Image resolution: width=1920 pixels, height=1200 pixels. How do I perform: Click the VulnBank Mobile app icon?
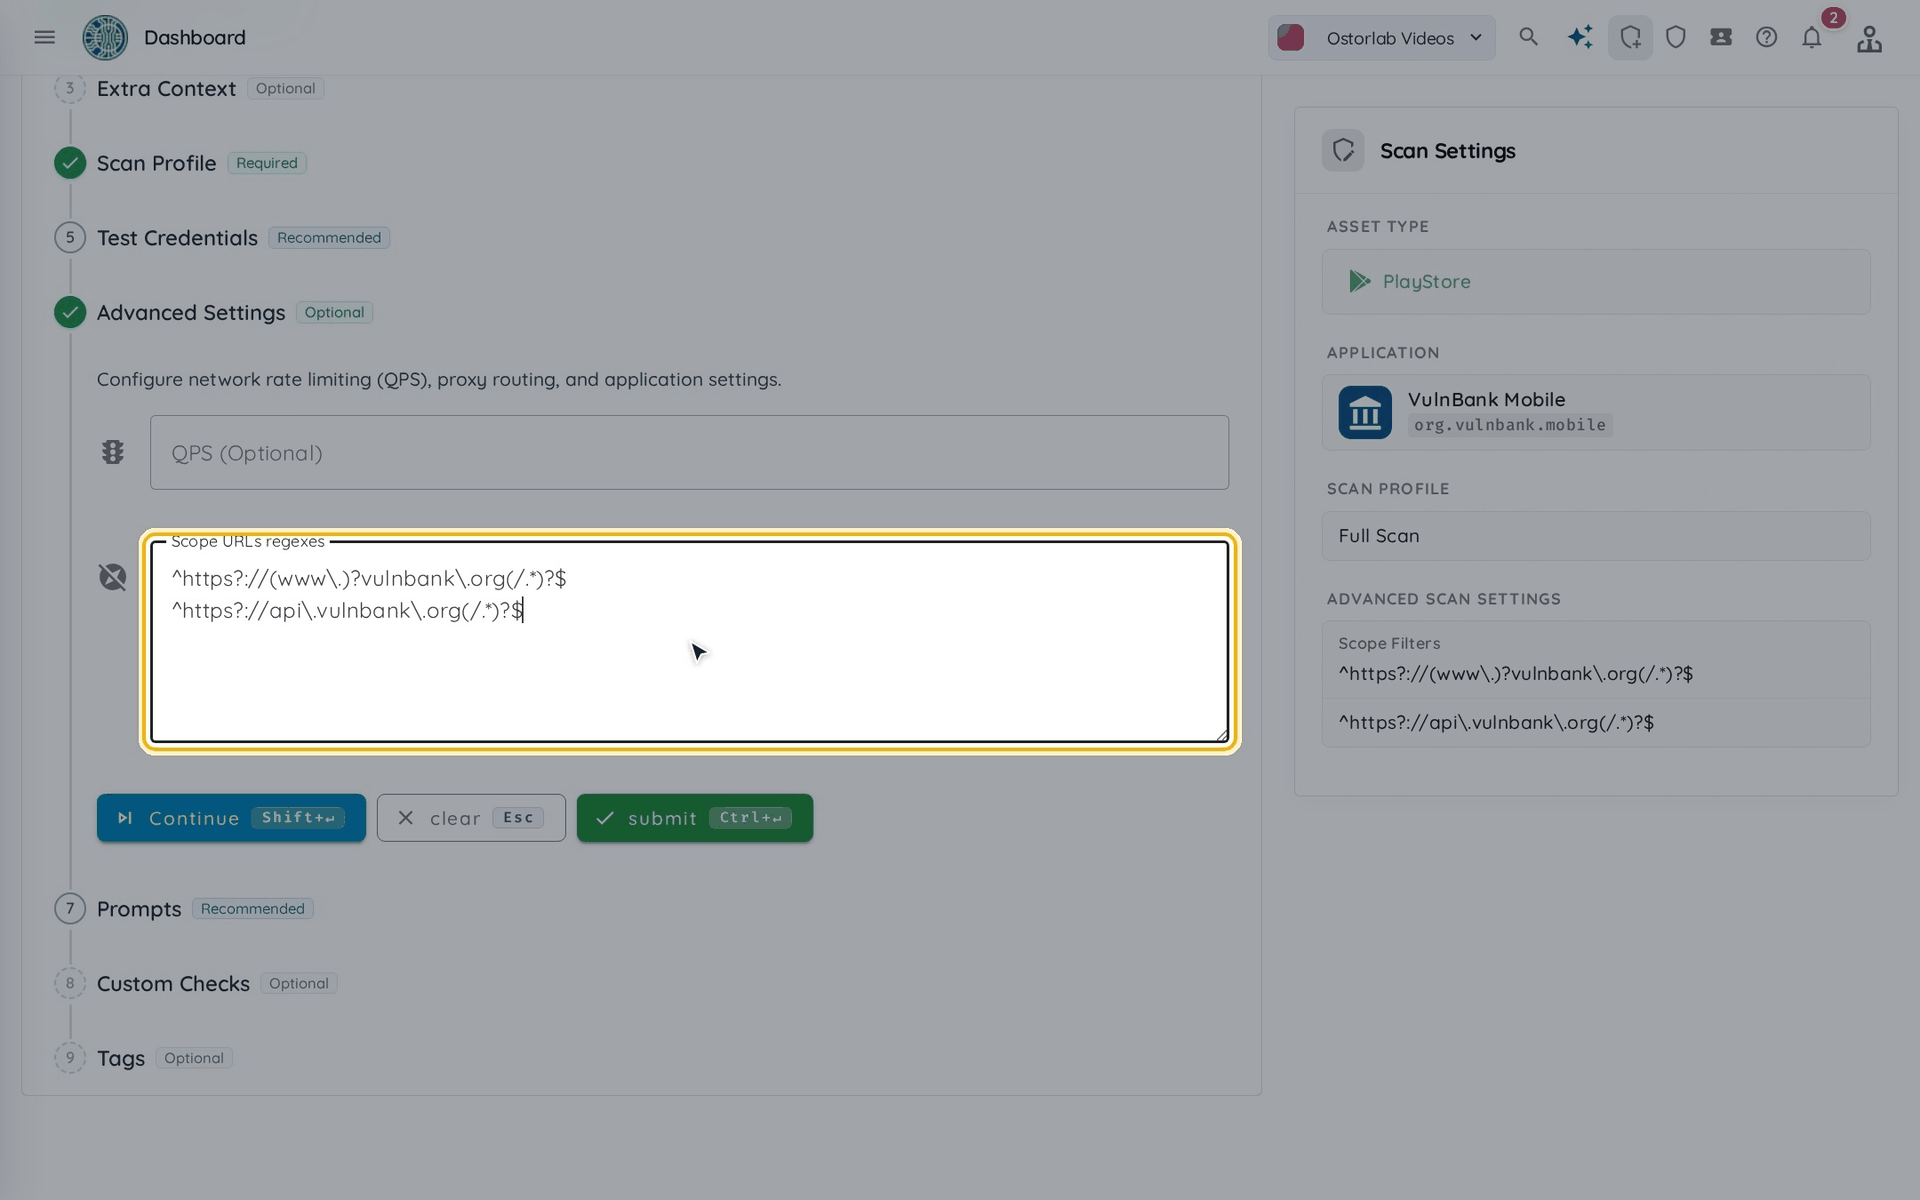1365,412
